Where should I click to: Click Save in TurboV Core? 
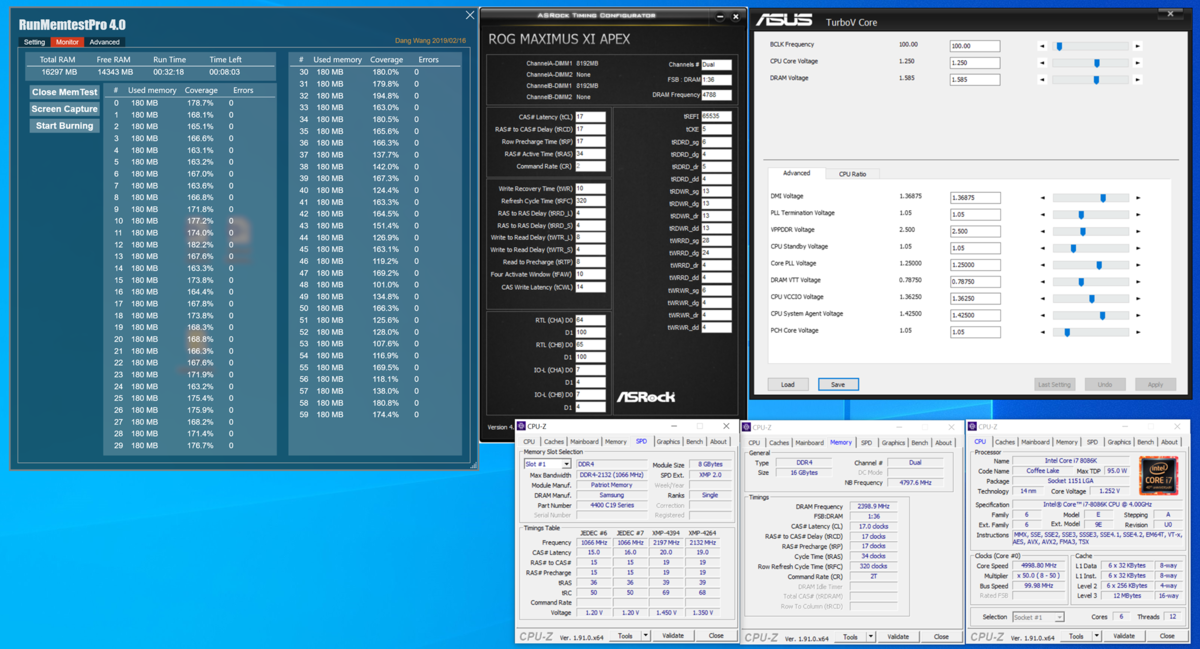(838, 384)
